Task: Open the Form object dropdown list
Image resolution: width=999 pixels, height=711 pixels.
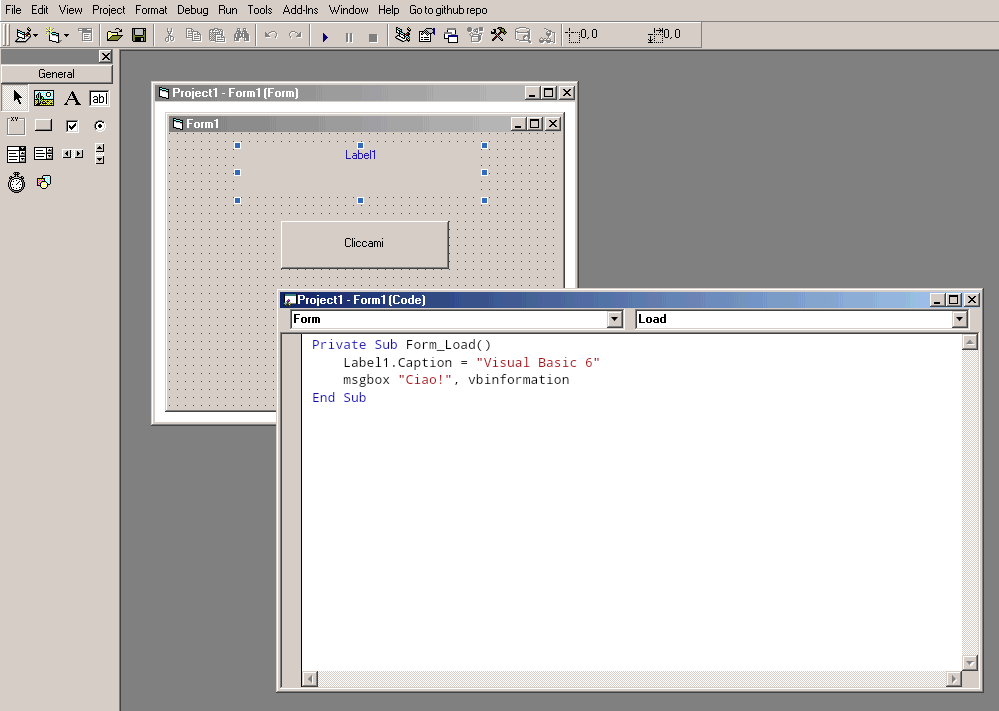Action: (x=614, y=319)
